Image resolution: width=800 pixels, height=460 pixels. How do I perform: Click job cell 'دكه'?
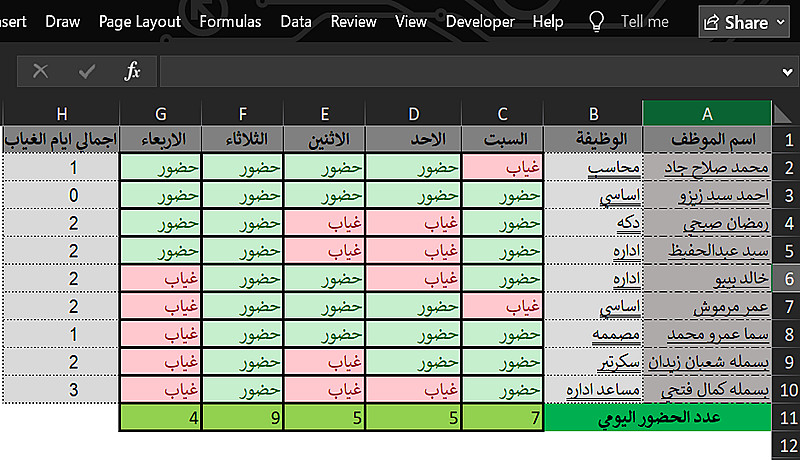pos(593,223)
